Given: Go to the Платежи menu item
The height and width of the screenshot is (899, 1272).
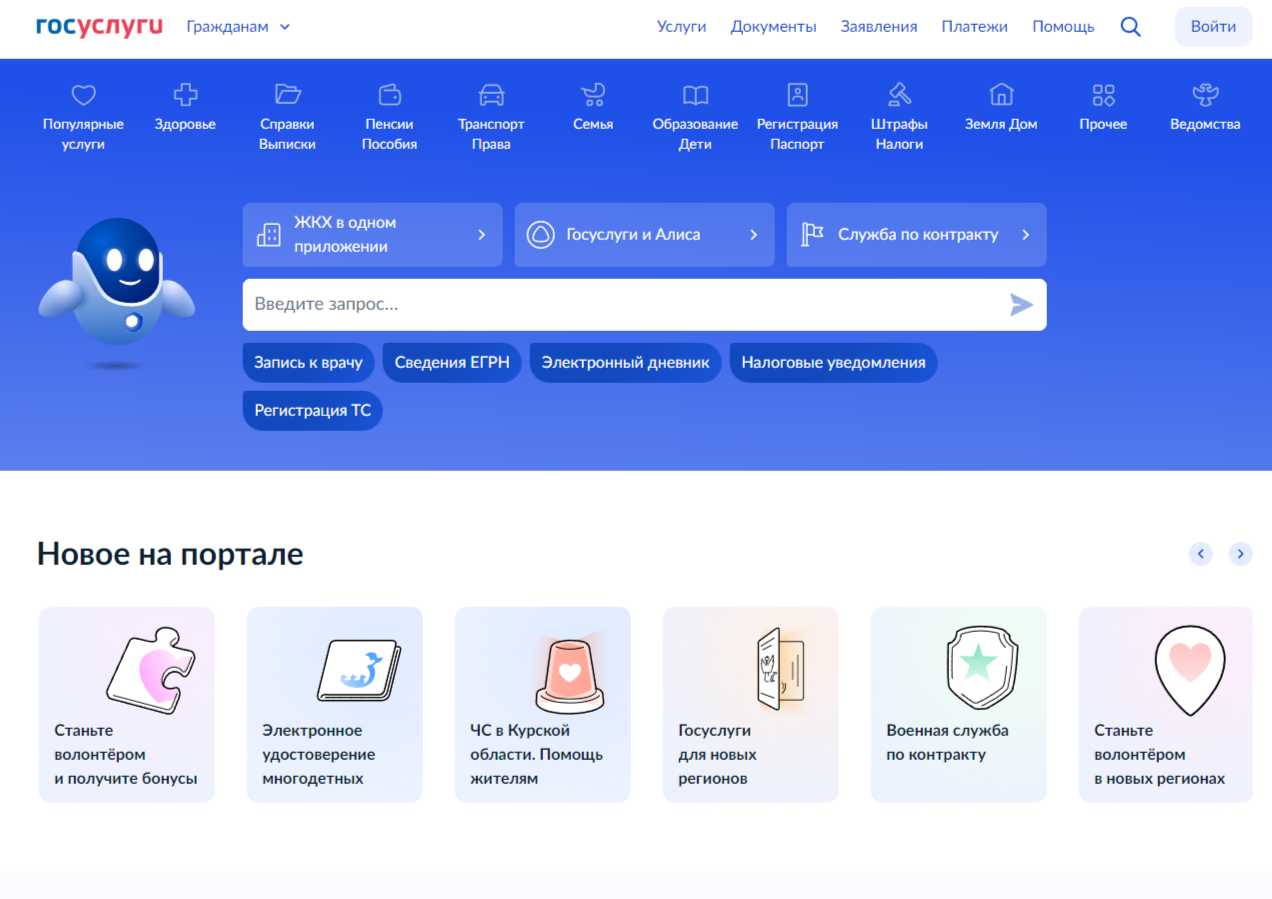Looking at the screenshot, I should [974, 27].
